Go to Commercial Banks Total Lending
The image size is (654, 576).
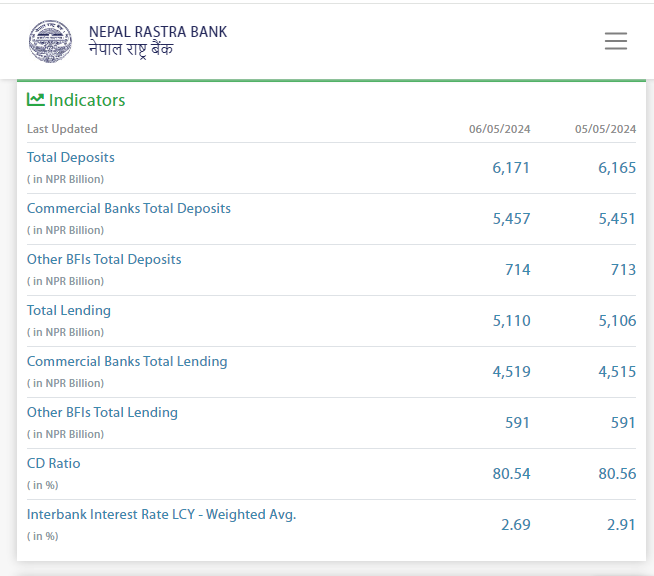pyautogui.click(x=127, y=361)
